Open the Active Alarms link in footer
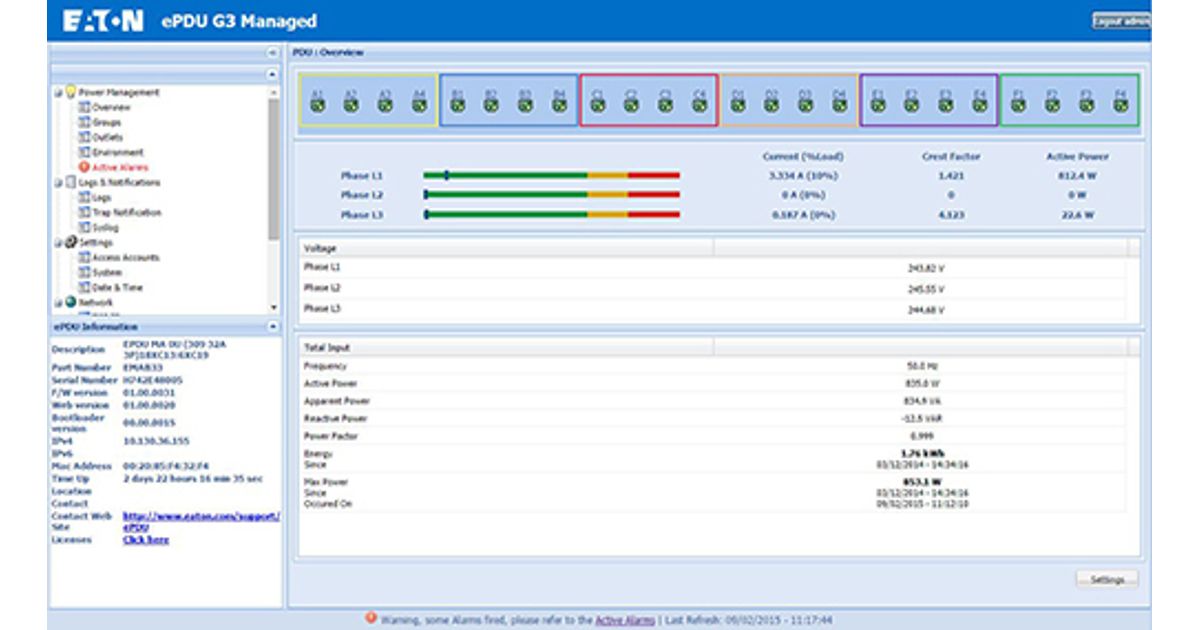This screenshot has width=1200, height=630. click(x=624, y=620)
